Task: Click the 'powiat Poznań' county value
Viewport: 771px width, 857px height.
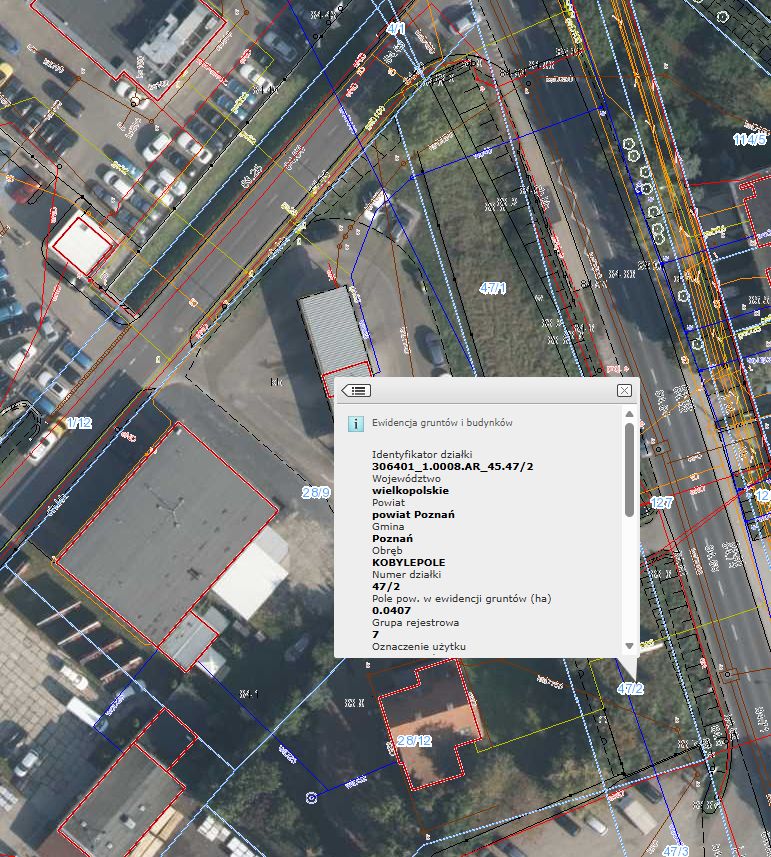Action: (413, 514)
